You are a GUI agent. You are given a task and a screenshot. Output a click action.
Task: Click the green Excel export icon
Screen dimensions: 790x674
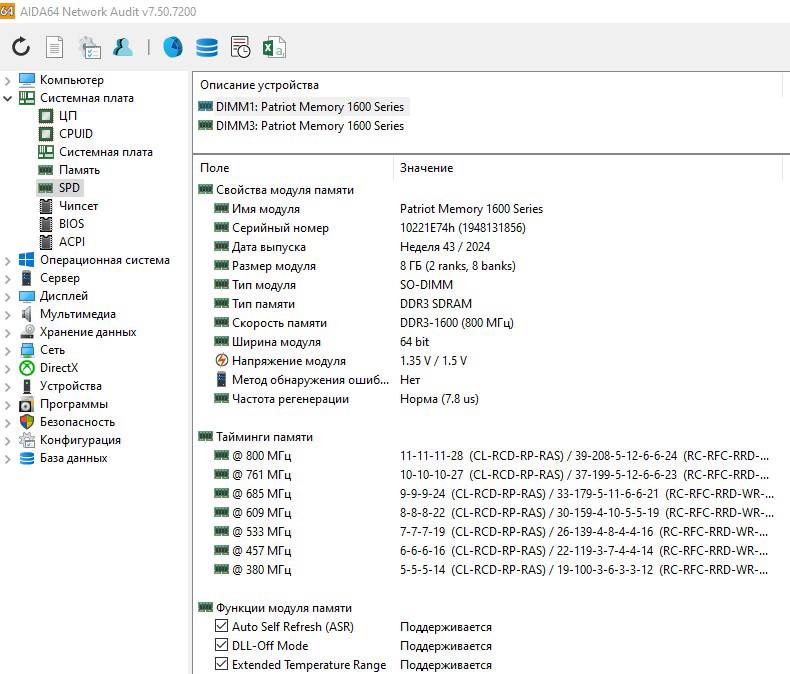[274, 47]
